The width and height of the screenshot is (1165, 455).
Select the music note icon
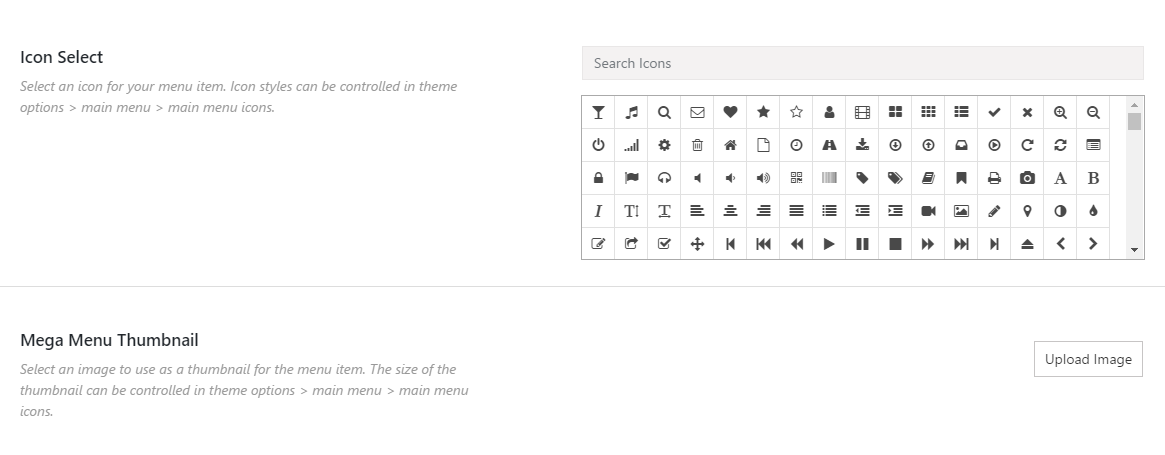point(631,112)
